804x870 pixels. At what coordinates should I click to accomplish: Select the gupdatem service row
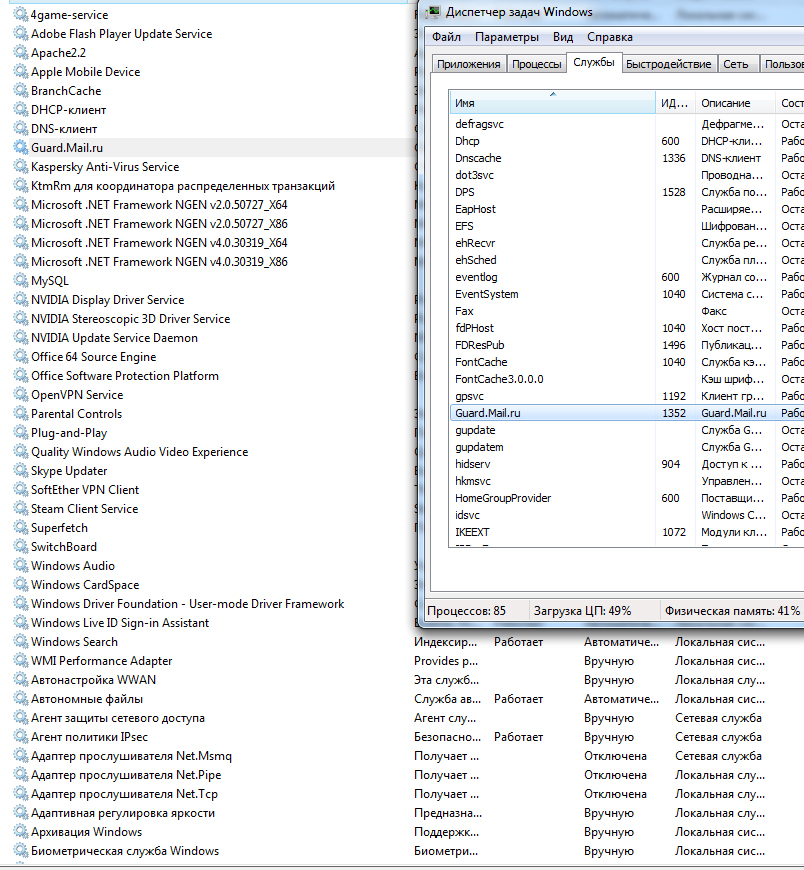[626, 447]
